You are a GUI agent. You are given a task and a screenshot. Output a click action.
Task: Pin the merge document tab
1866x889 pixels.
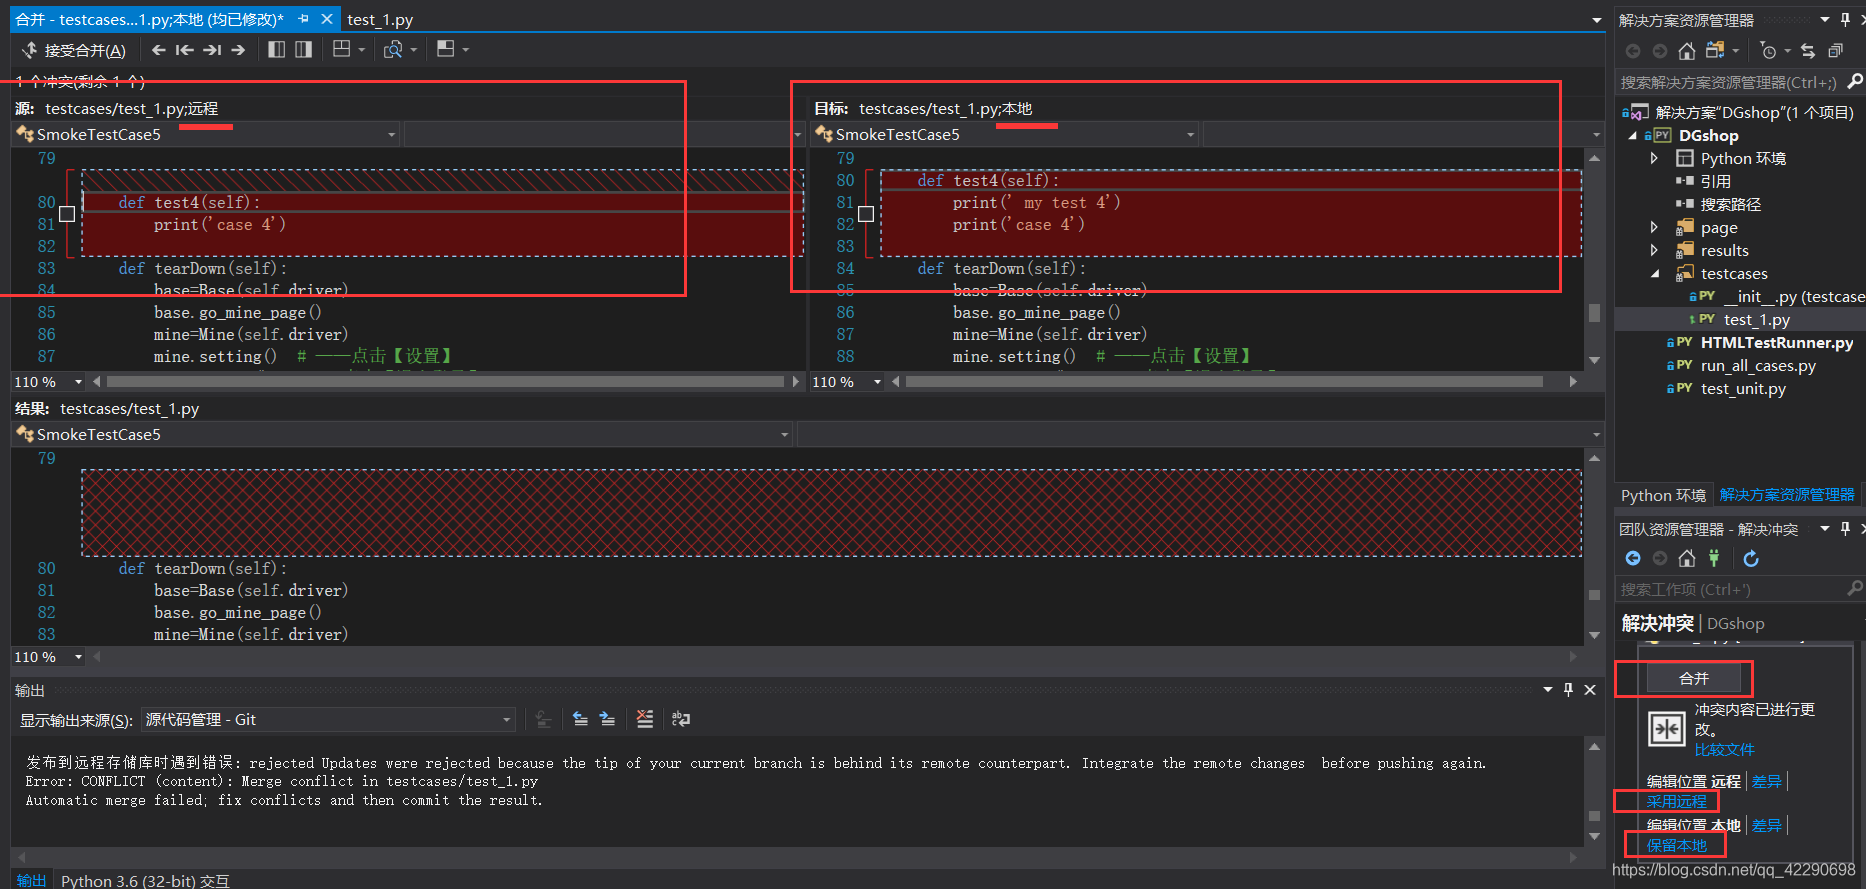coord(303,19)
